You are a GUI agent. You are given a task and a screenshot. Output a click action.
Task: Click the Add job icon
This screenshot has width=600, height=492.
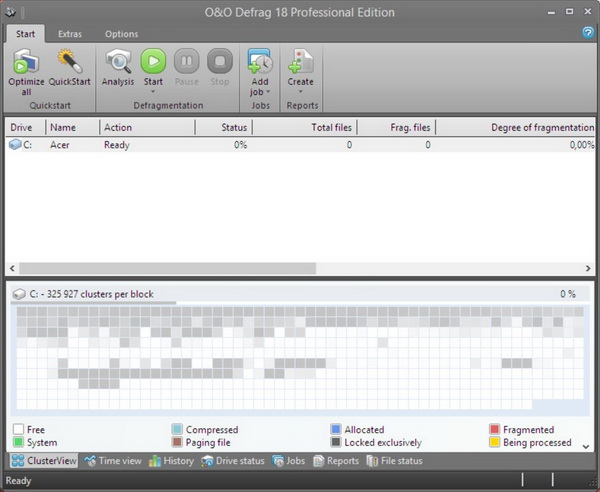[260, 62]
